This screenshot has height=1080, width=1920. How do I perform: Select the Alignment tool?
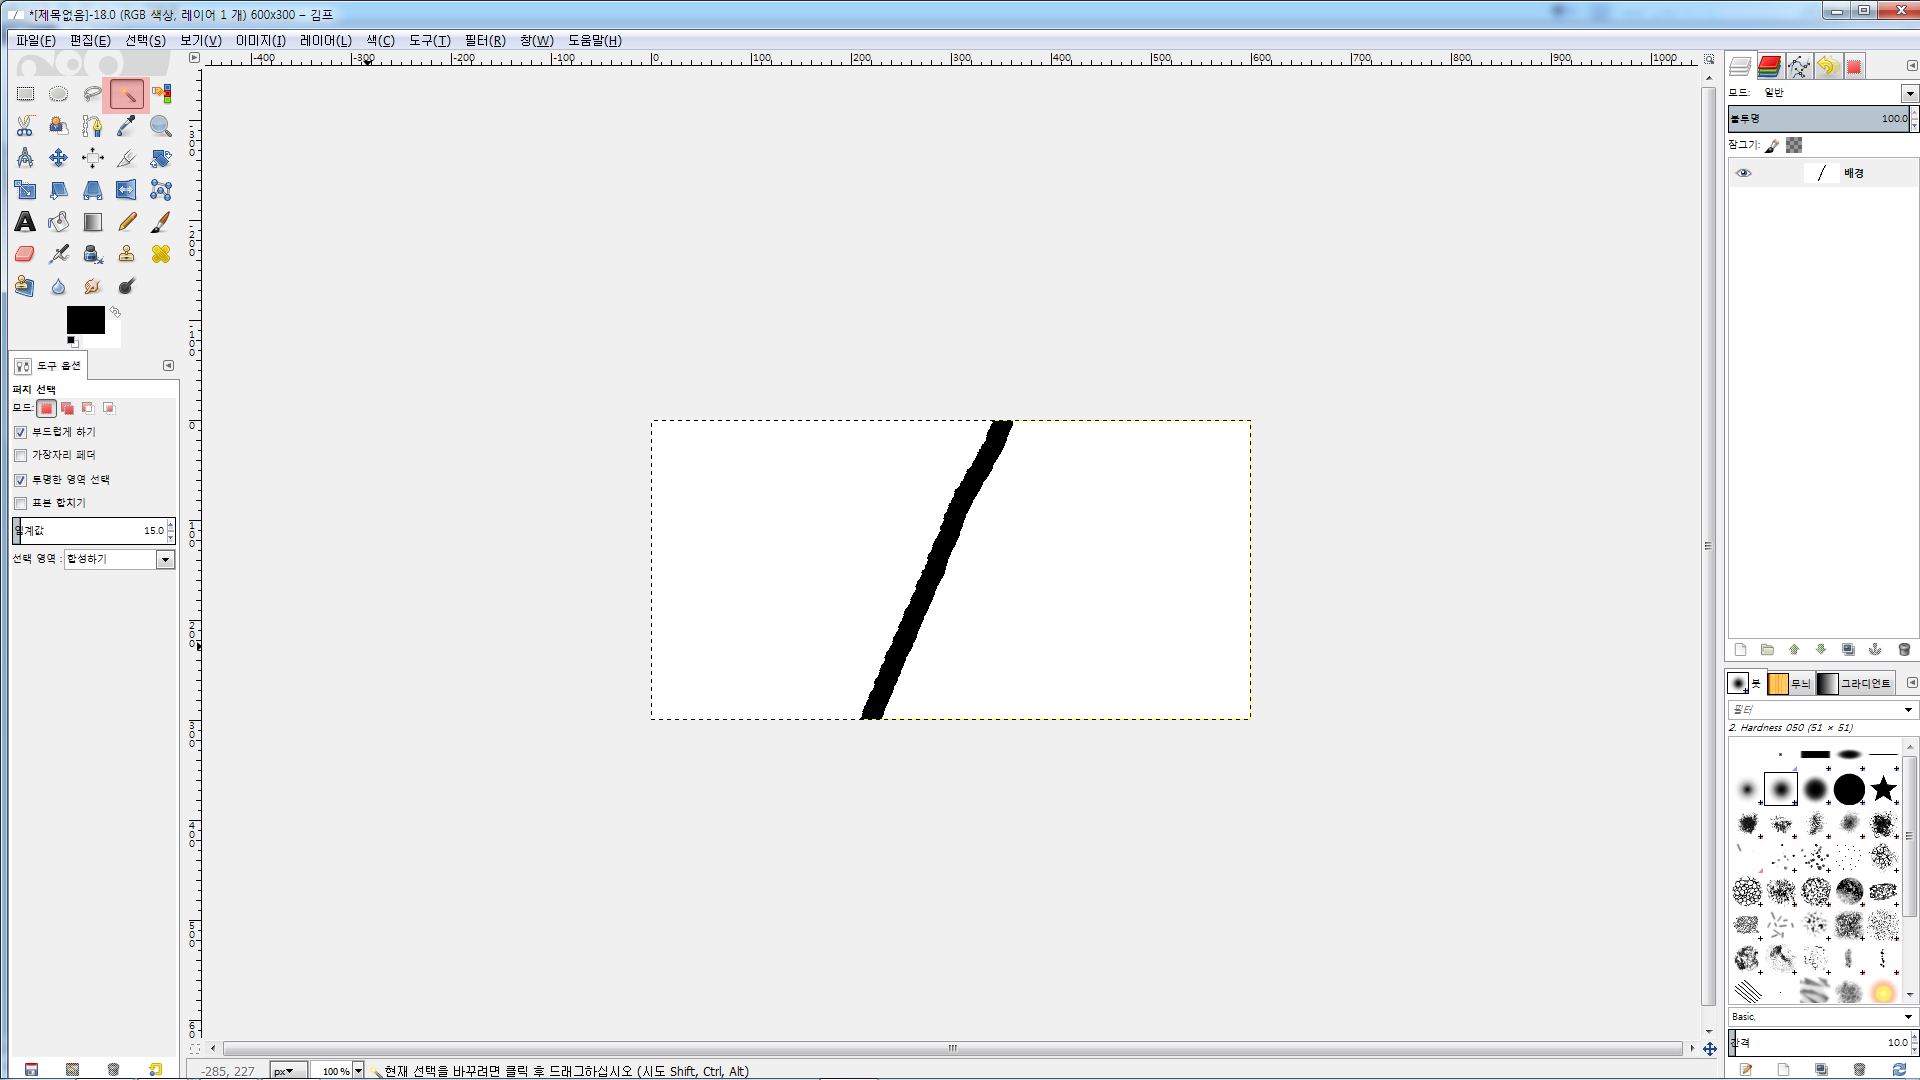(93, 158)
